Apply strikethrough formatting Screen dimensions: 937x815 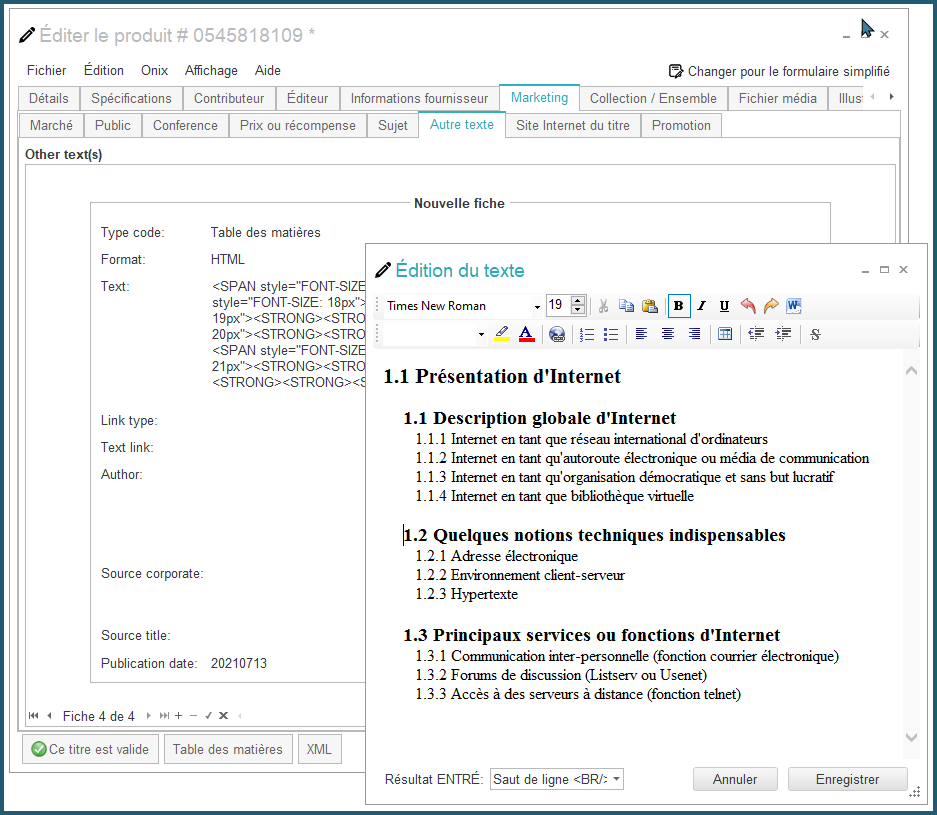(x=815, y=334)
